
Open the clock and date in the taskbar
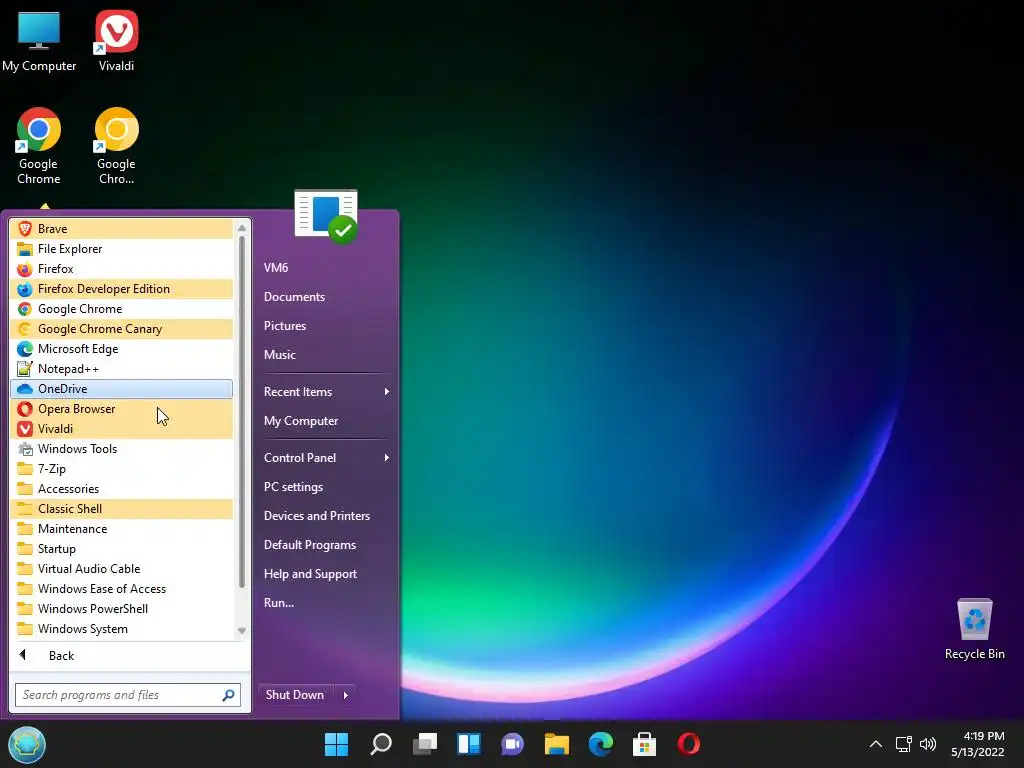coord(978,744)
